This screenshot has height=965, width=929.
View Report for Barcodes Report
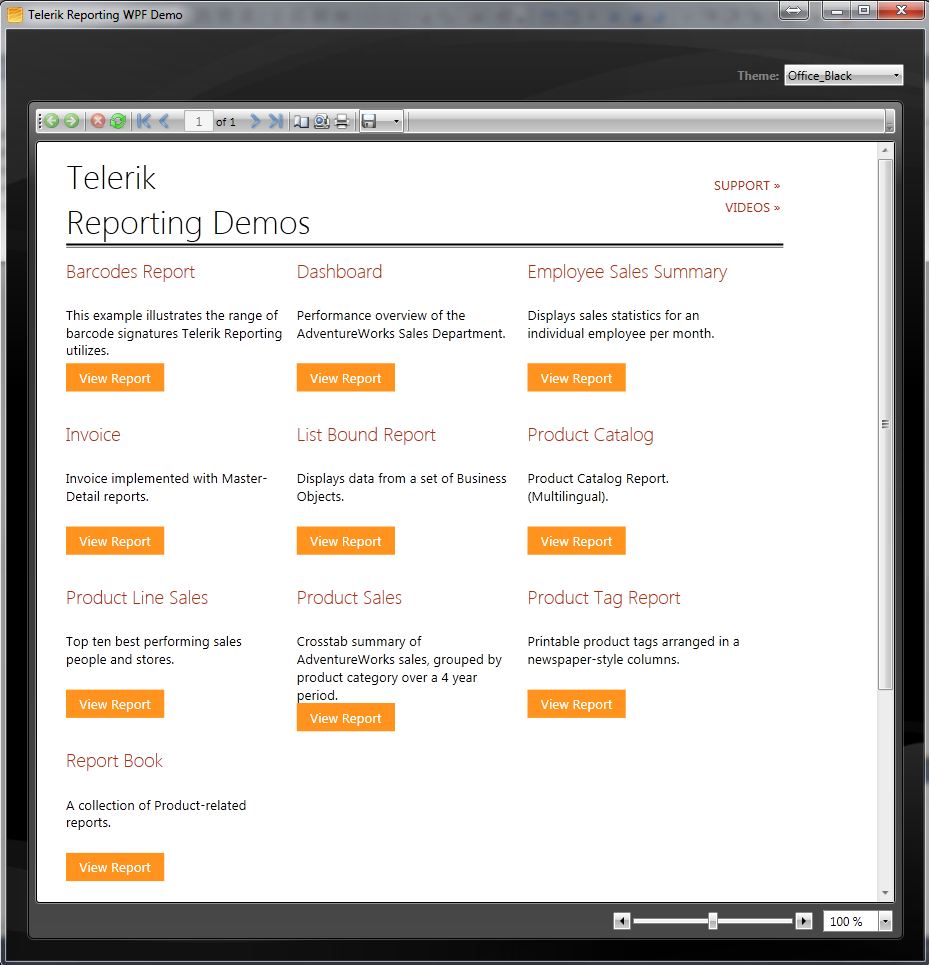(115, 378)
